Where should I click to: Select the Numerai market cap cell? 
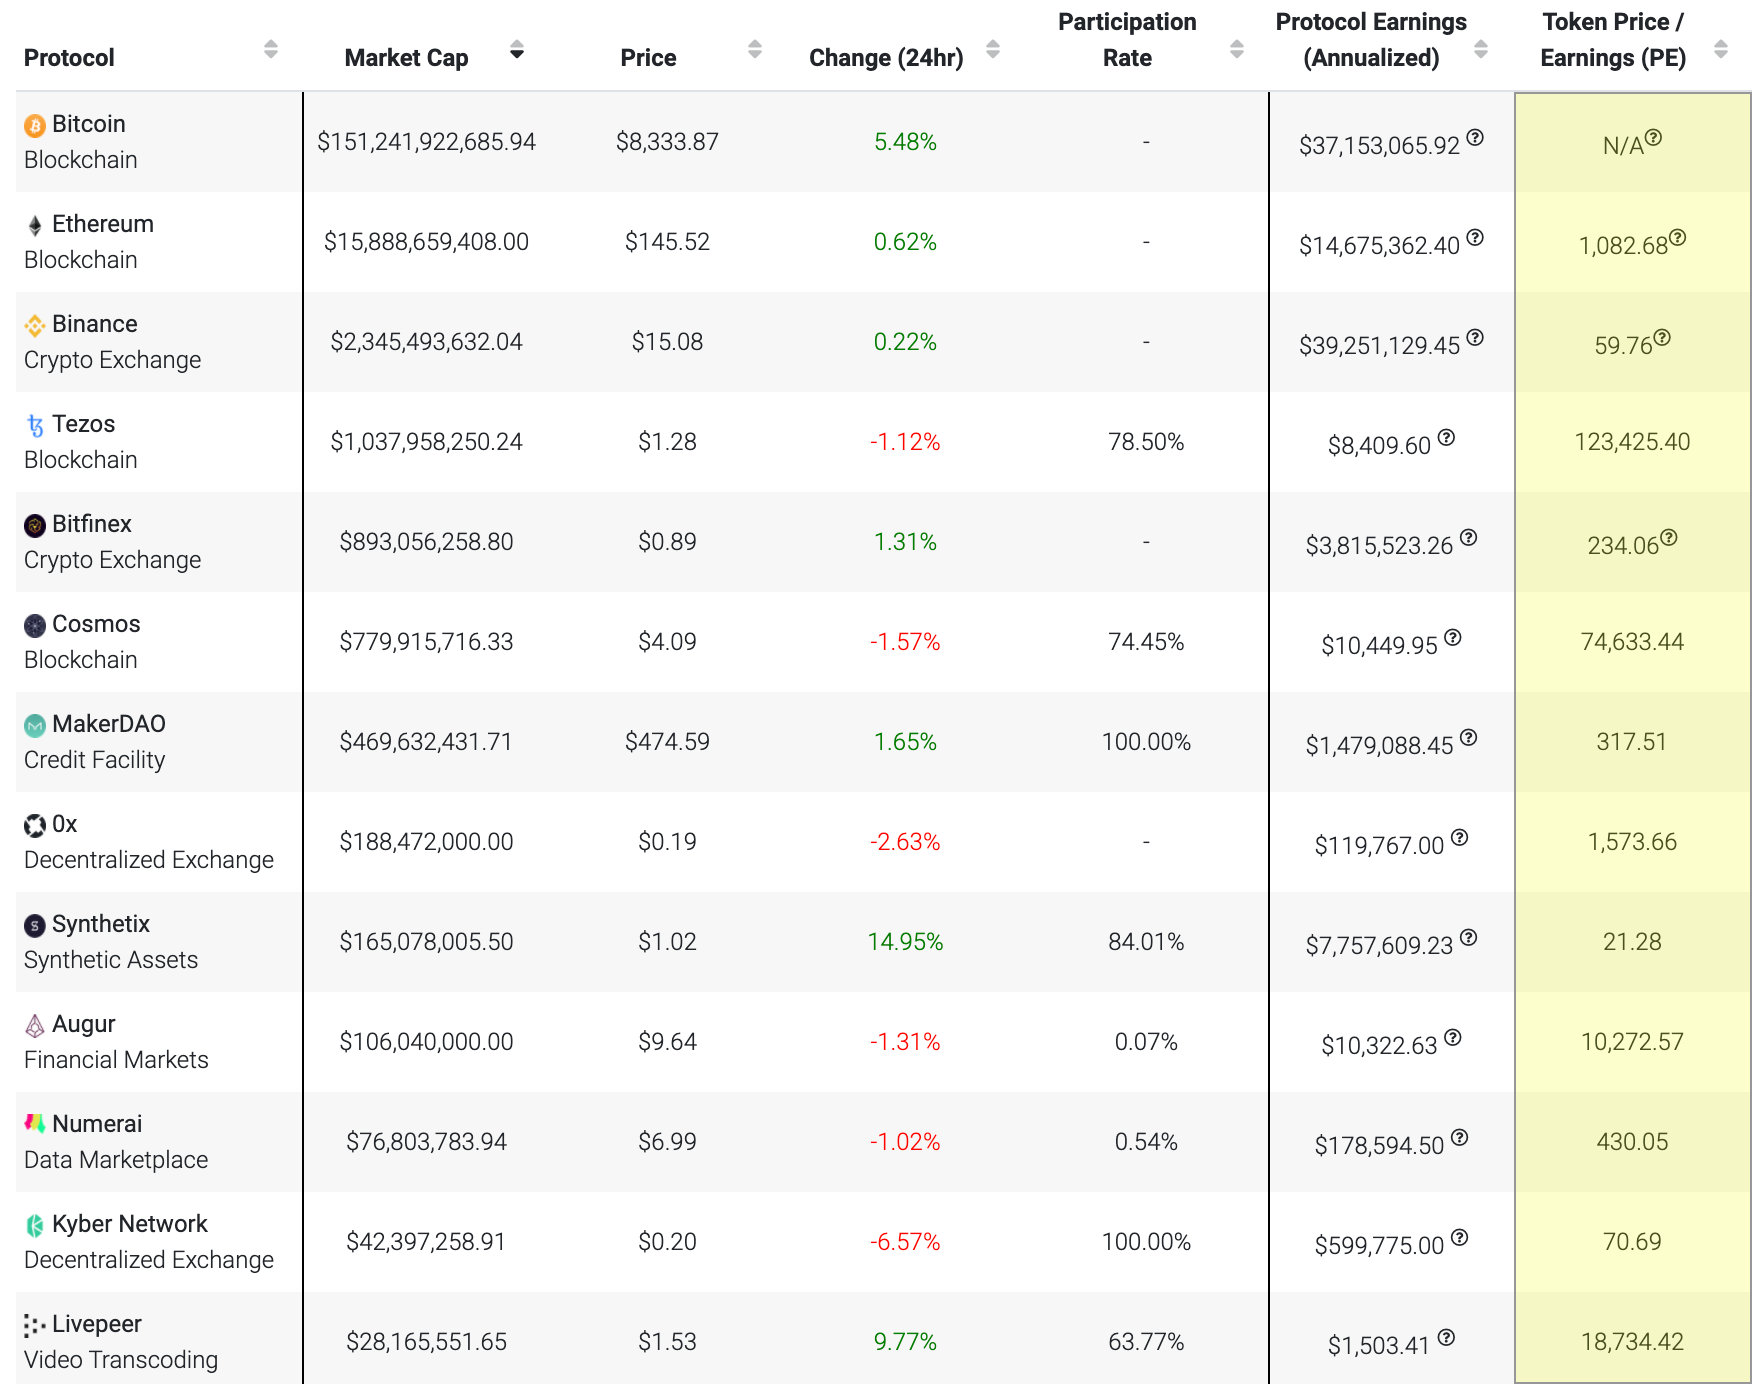click(426, 1142)
